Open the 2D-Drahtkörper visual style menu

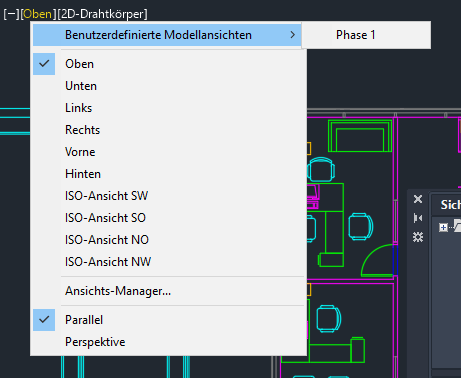point(102,14)
